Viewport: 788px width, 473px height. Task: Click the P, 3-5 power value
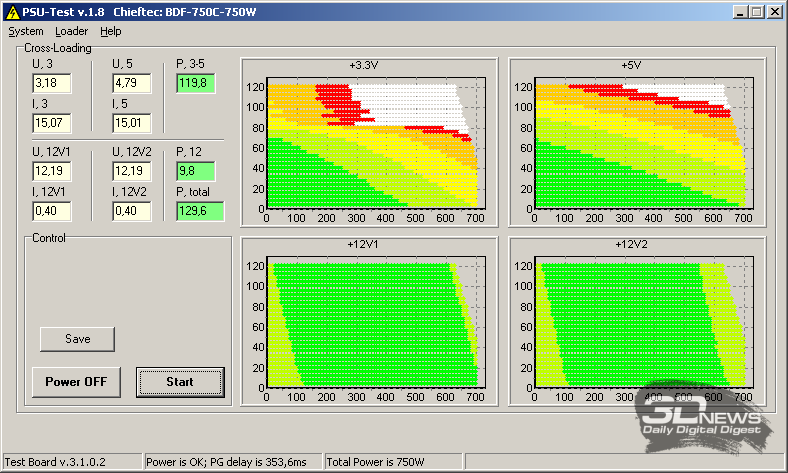(x=195, y=83)
